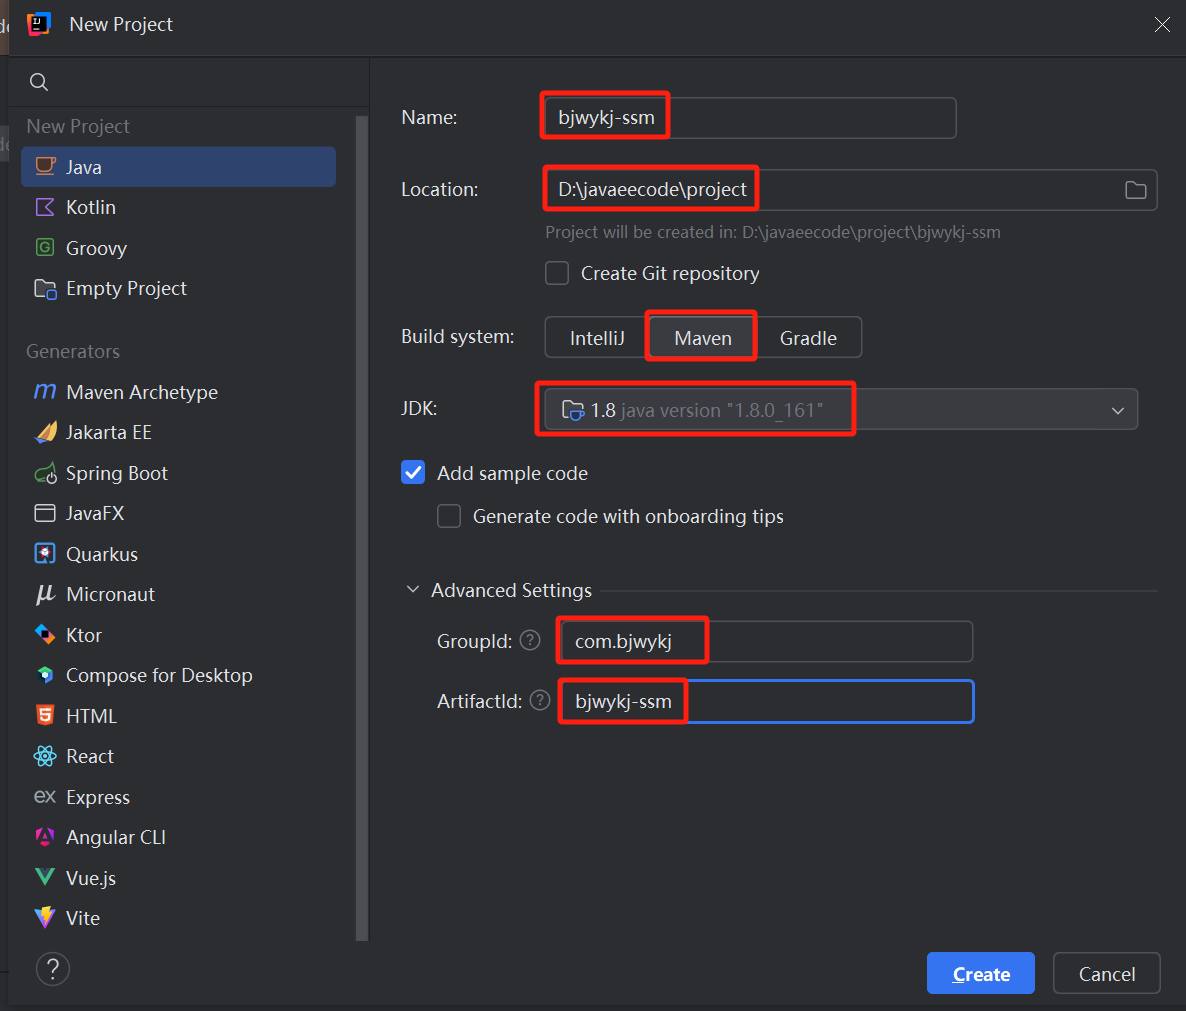Click the ArtifactId help icon
The image size is (1186, 1011).
pos(540,700)
